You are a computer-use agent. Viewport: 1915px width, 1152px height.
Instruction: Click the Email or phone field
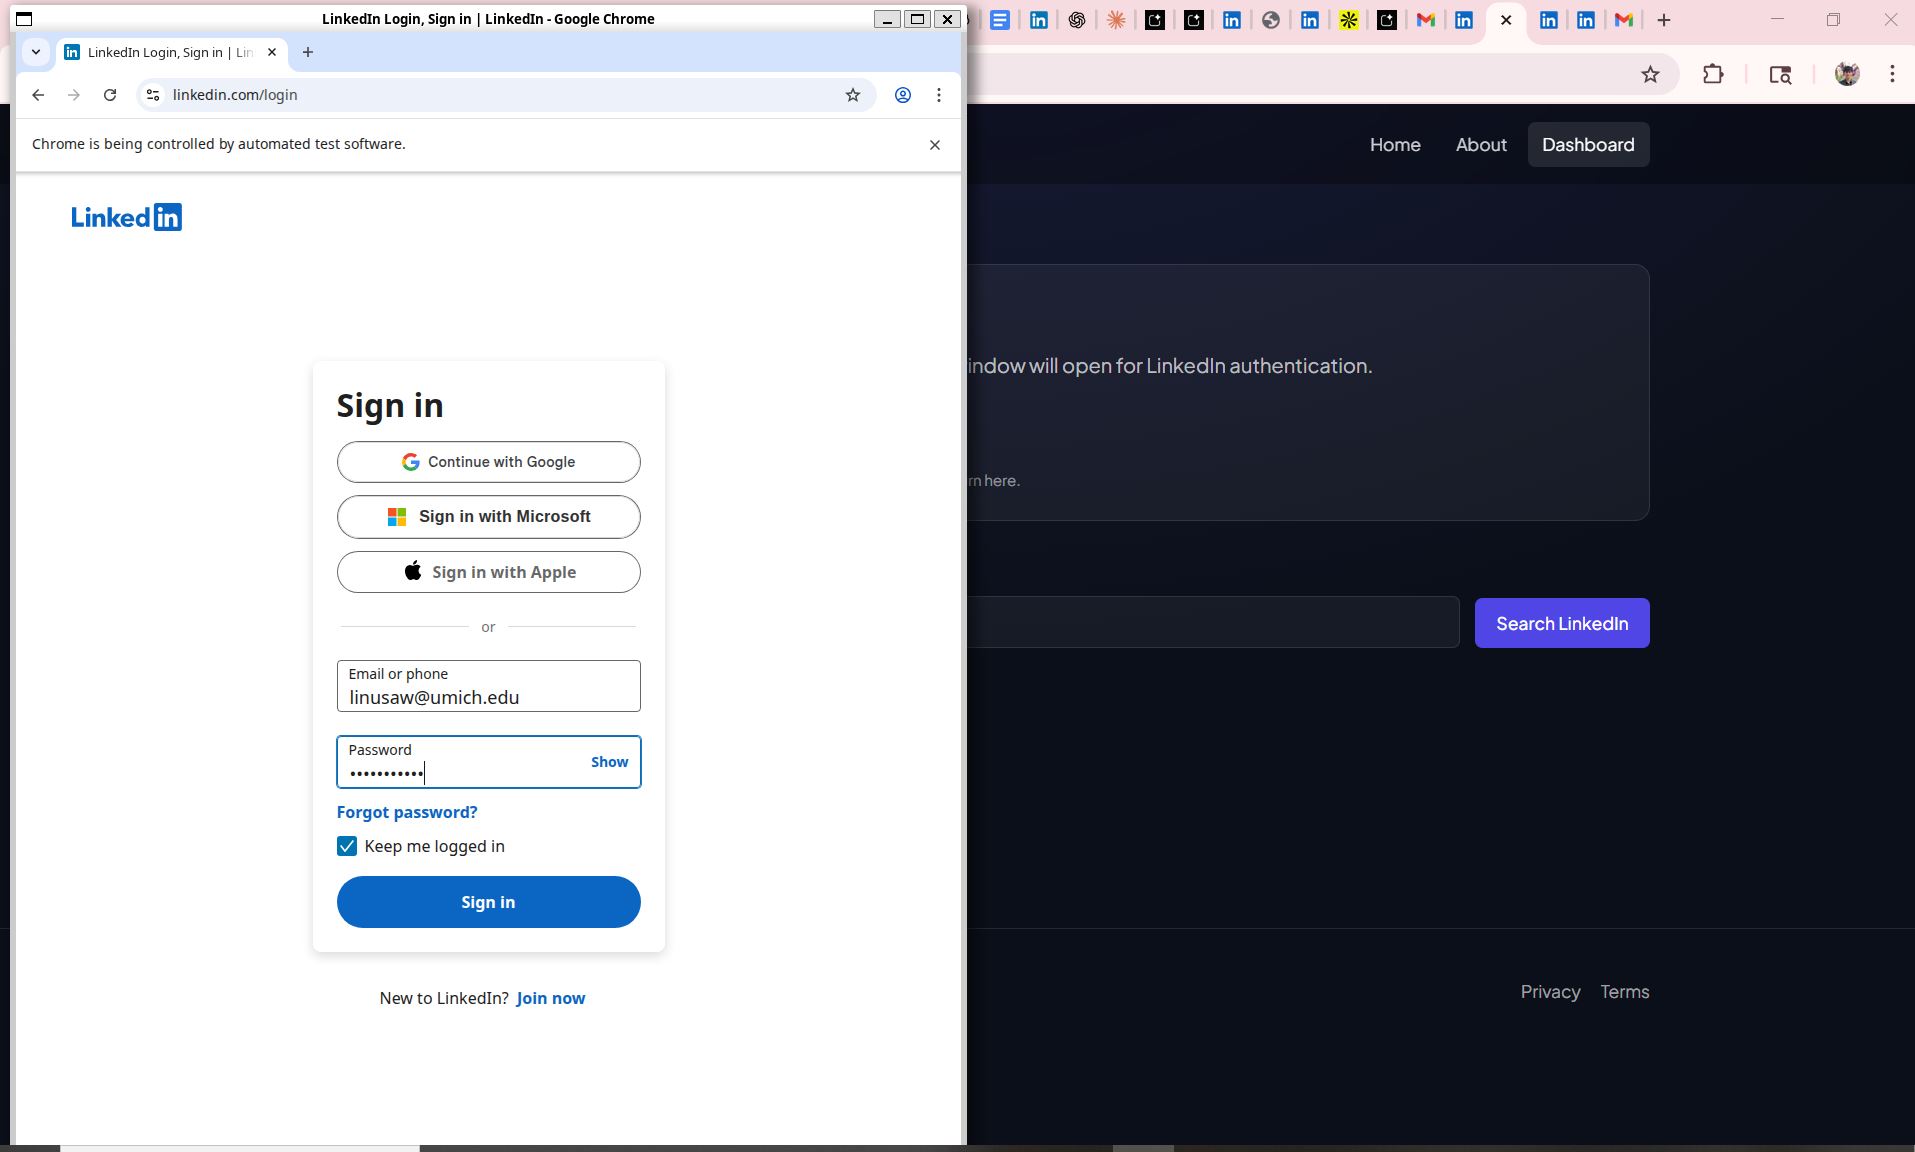pos(489,686)
